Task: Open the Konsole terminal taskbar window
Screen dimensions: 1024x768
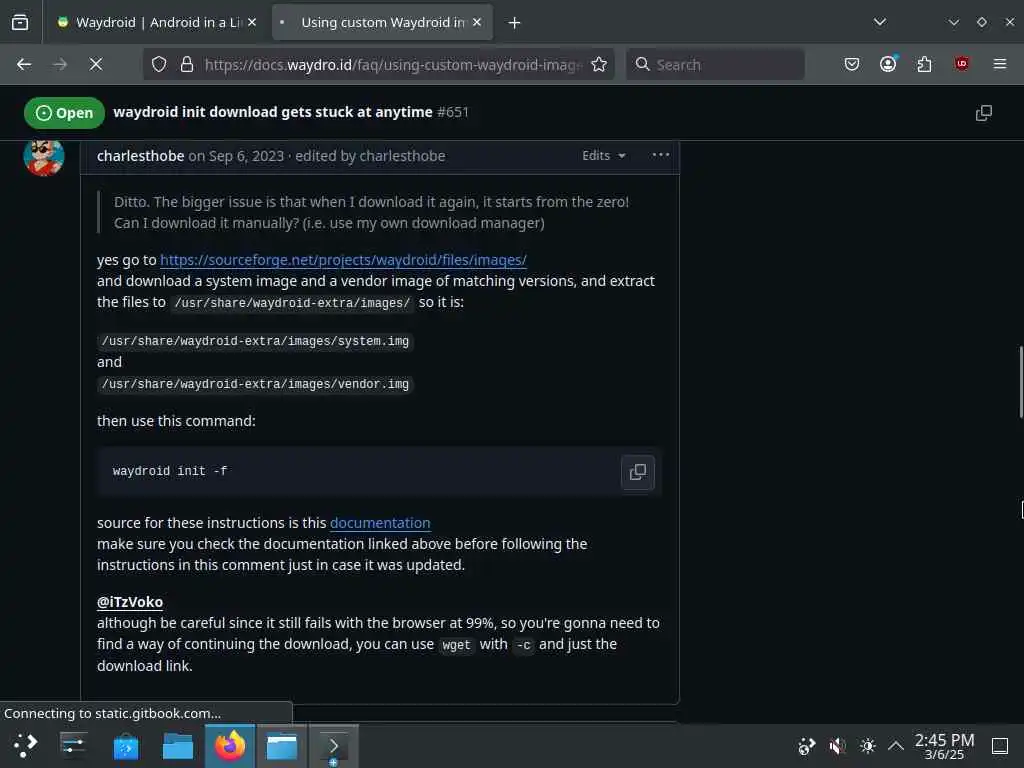Action: 333,746
